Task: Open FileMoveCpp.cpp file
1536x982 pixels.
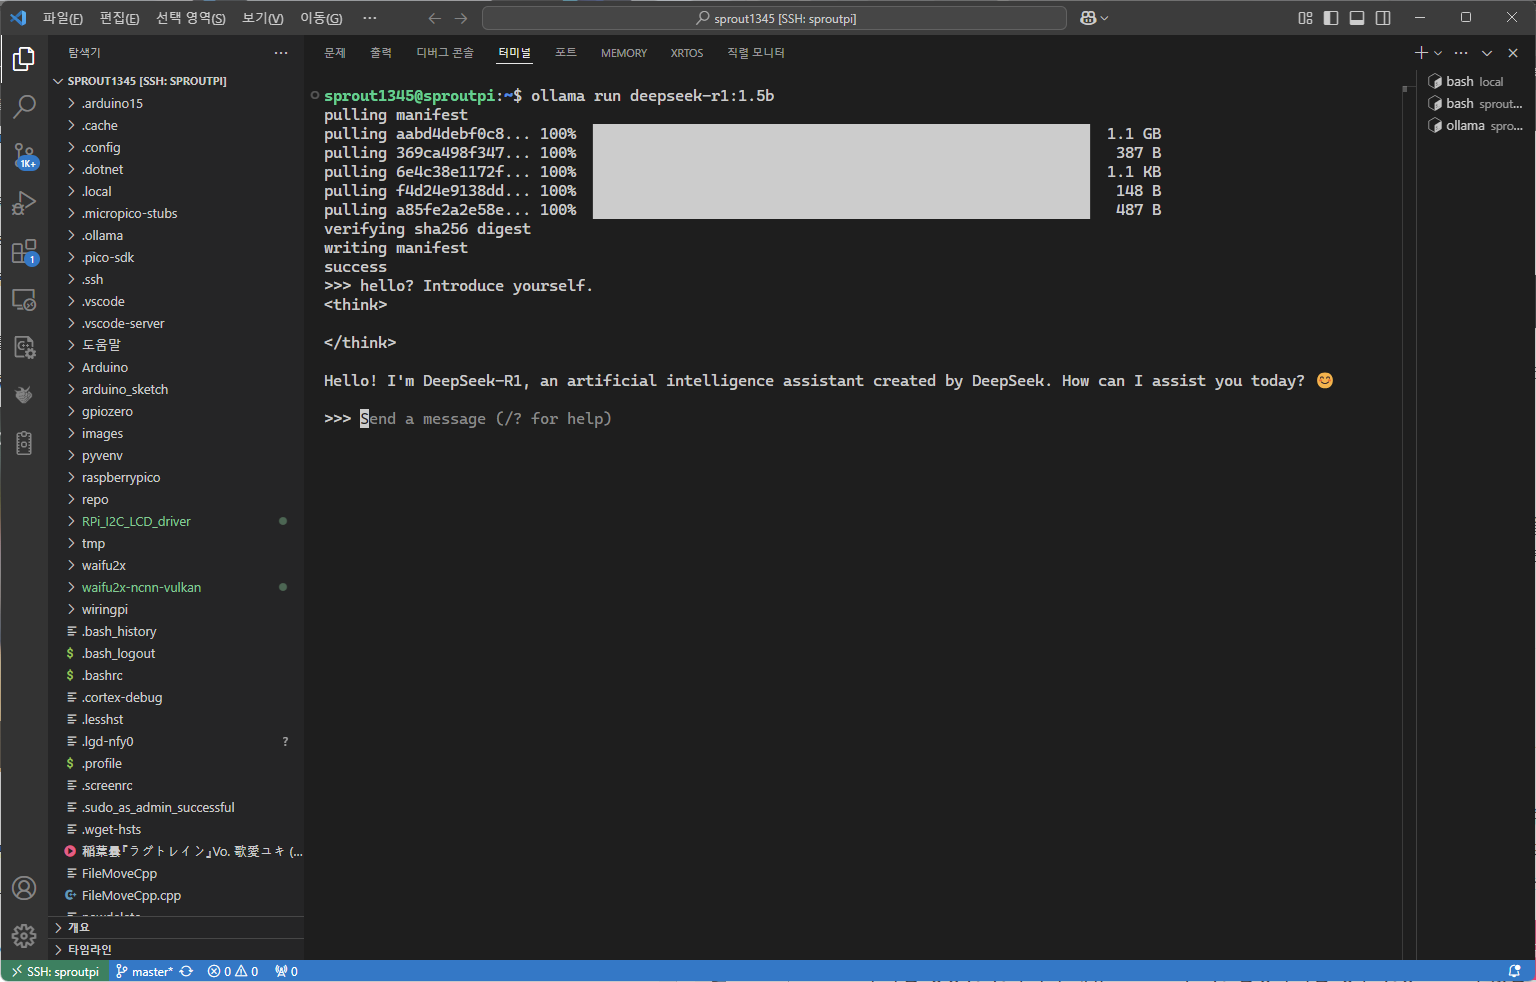Action: point(176,895)
